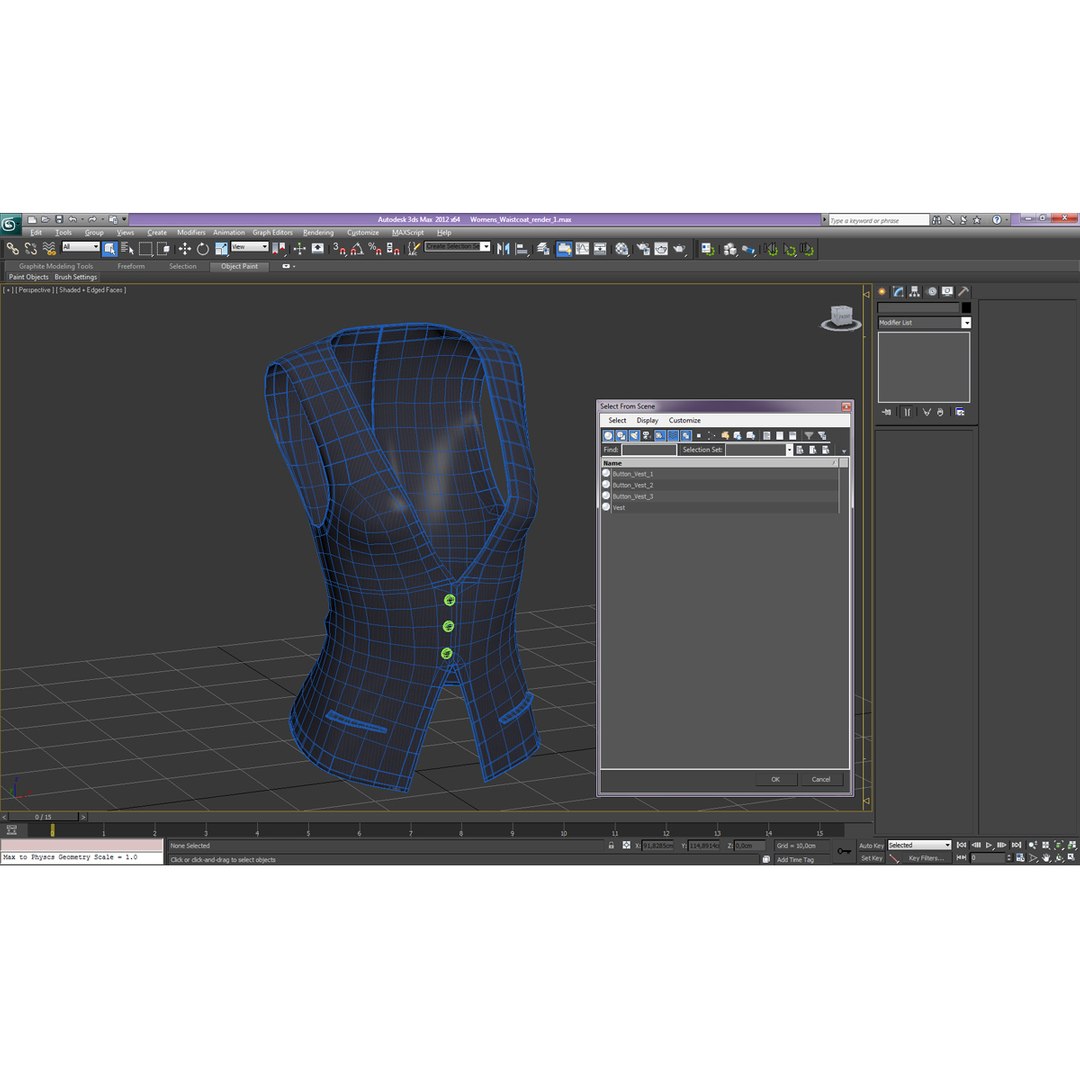Open the reference coordinate 'View' dropdown

pyautogui.click(x=249, y=247)
